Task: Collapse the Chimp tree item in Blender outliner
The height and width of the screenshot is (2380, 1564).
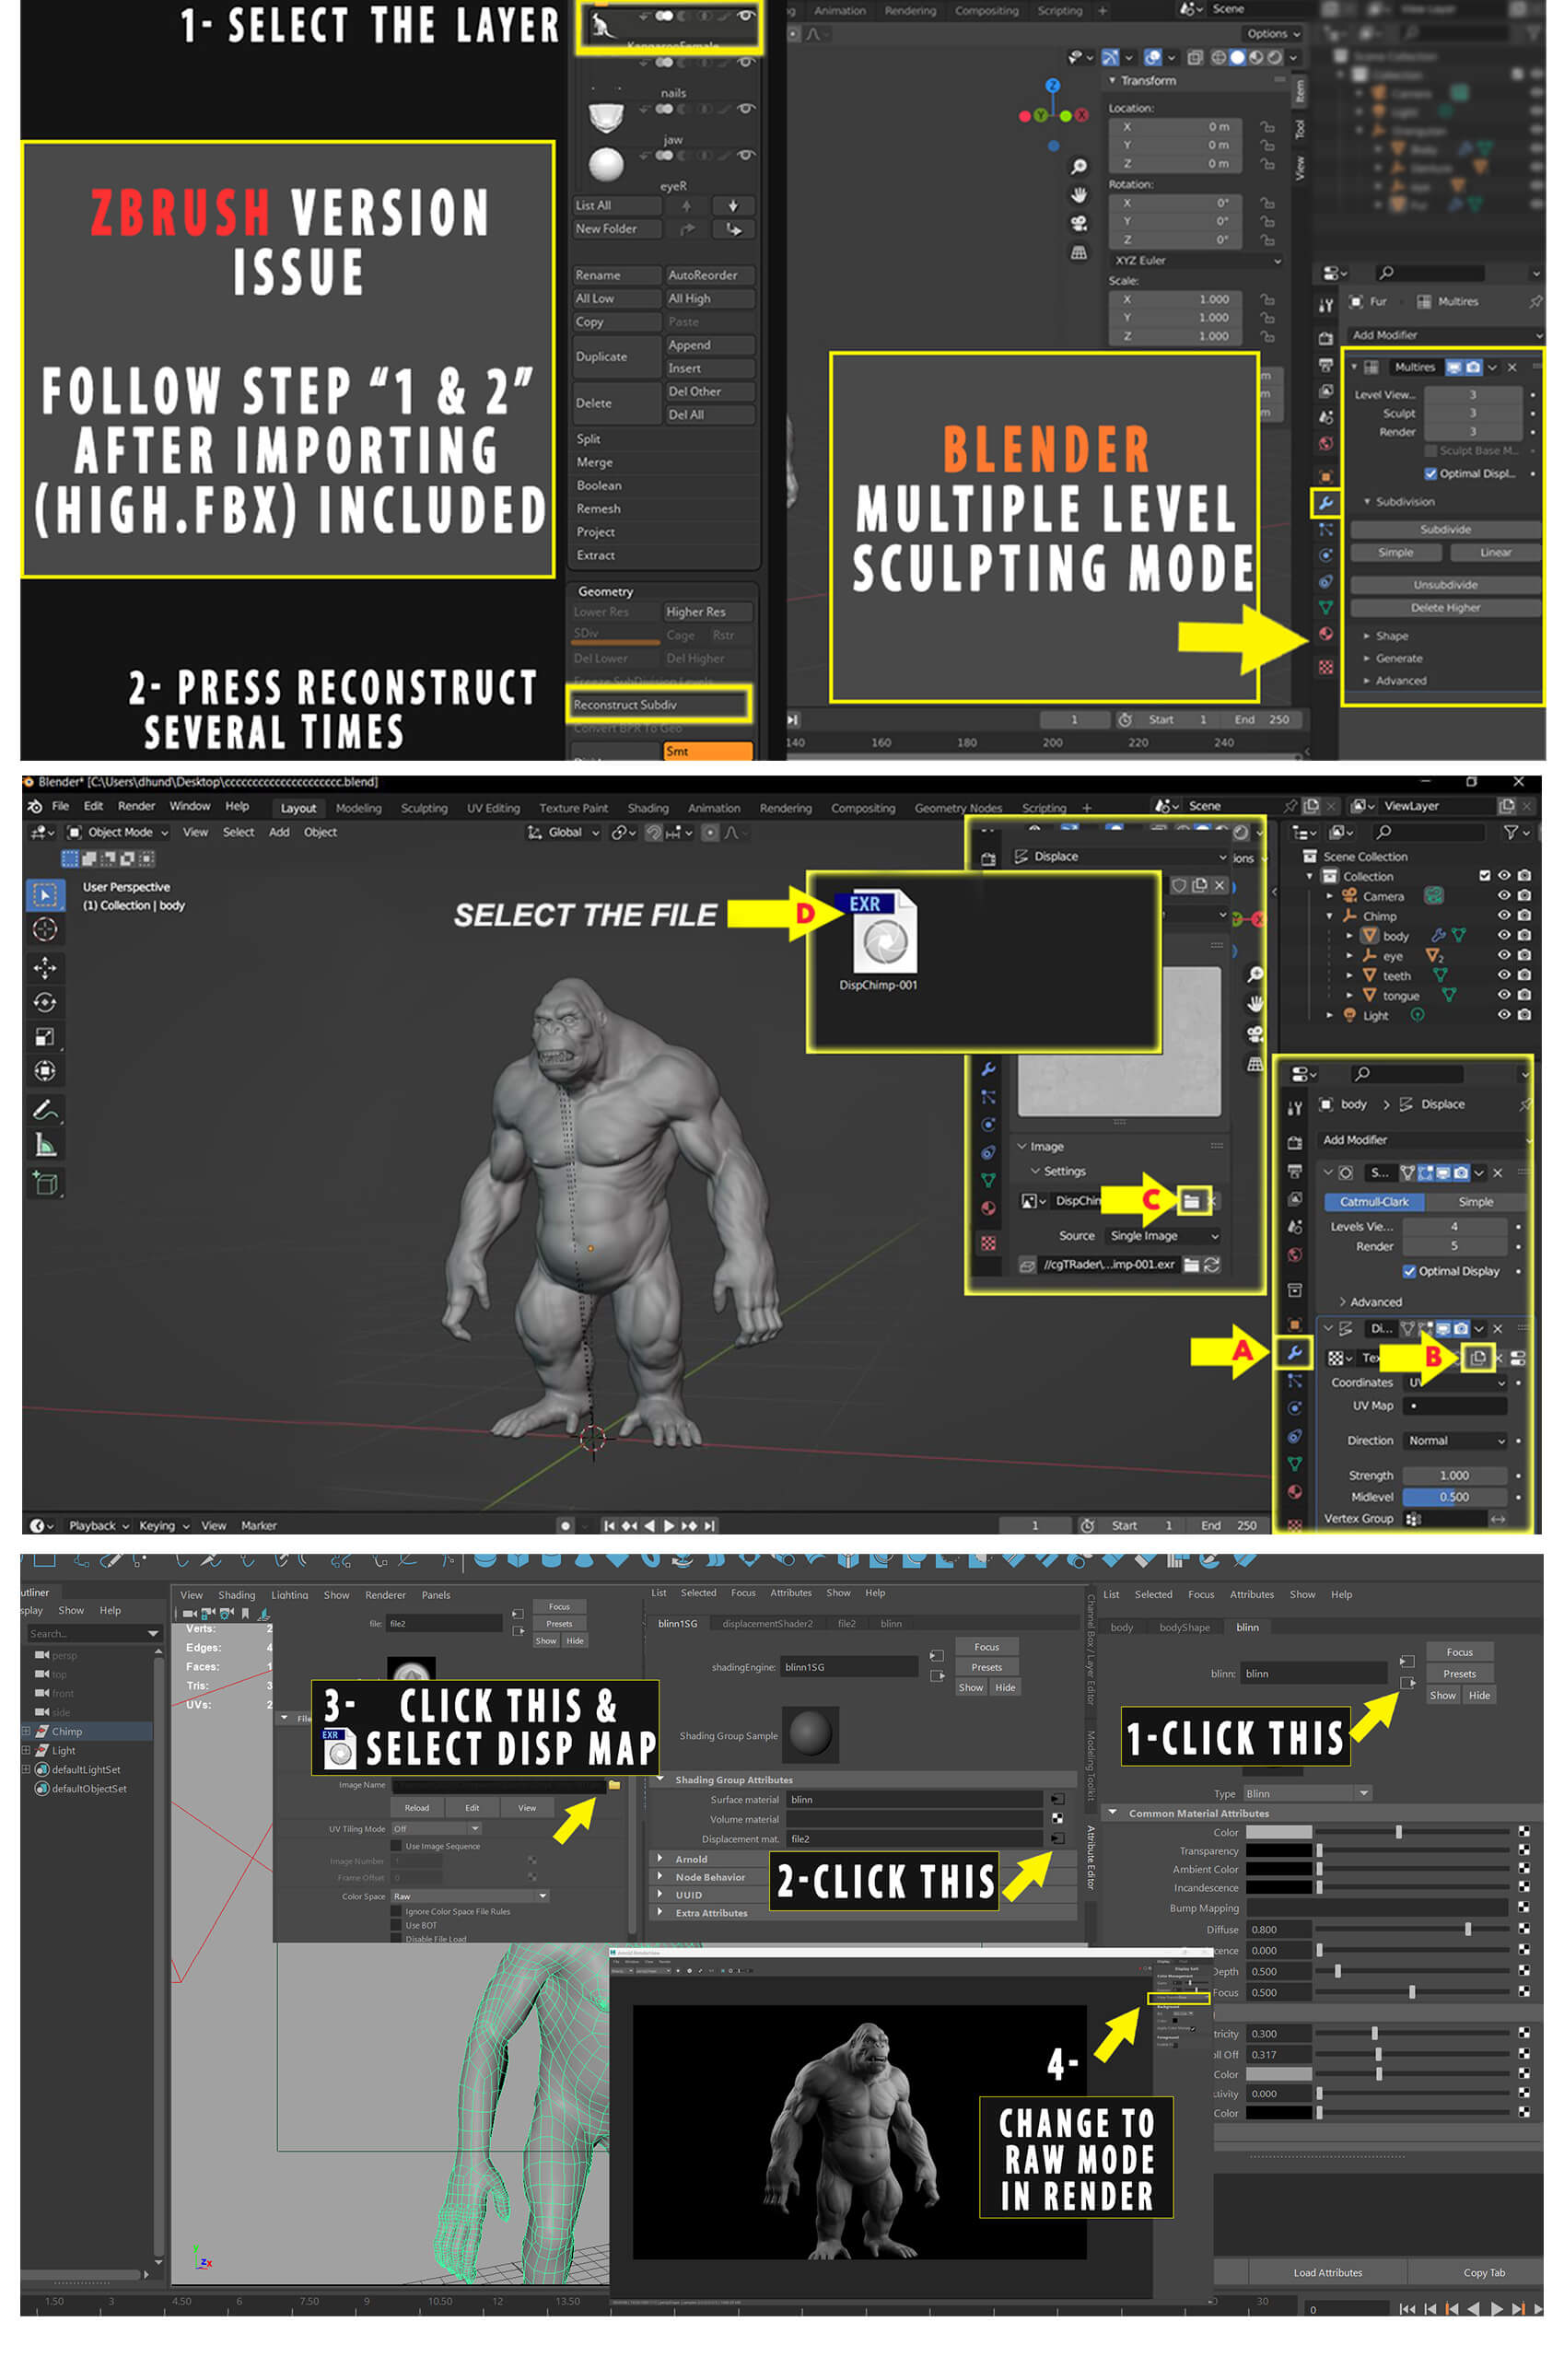Action: [1328, 916]
